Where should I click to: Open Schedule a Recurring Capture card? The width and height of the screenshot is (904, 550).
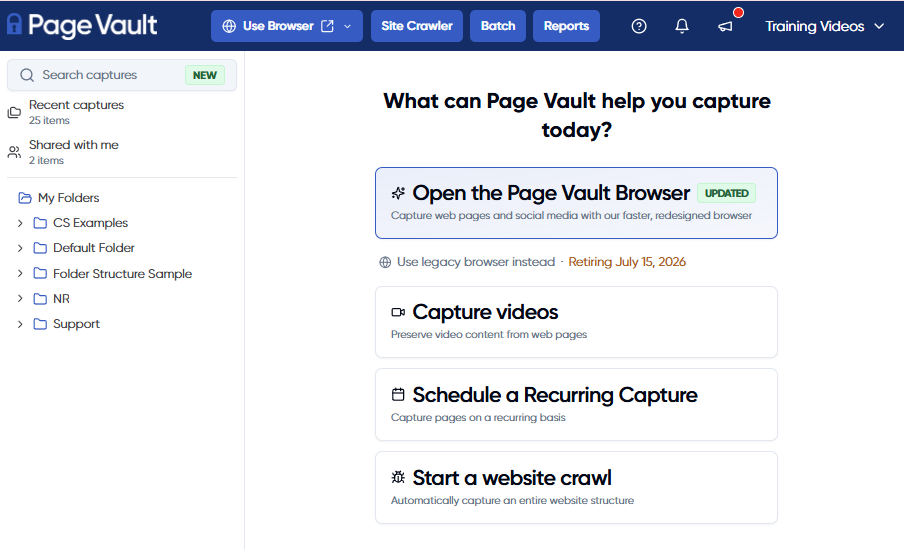pyautogui.click(x=577, y=405)
